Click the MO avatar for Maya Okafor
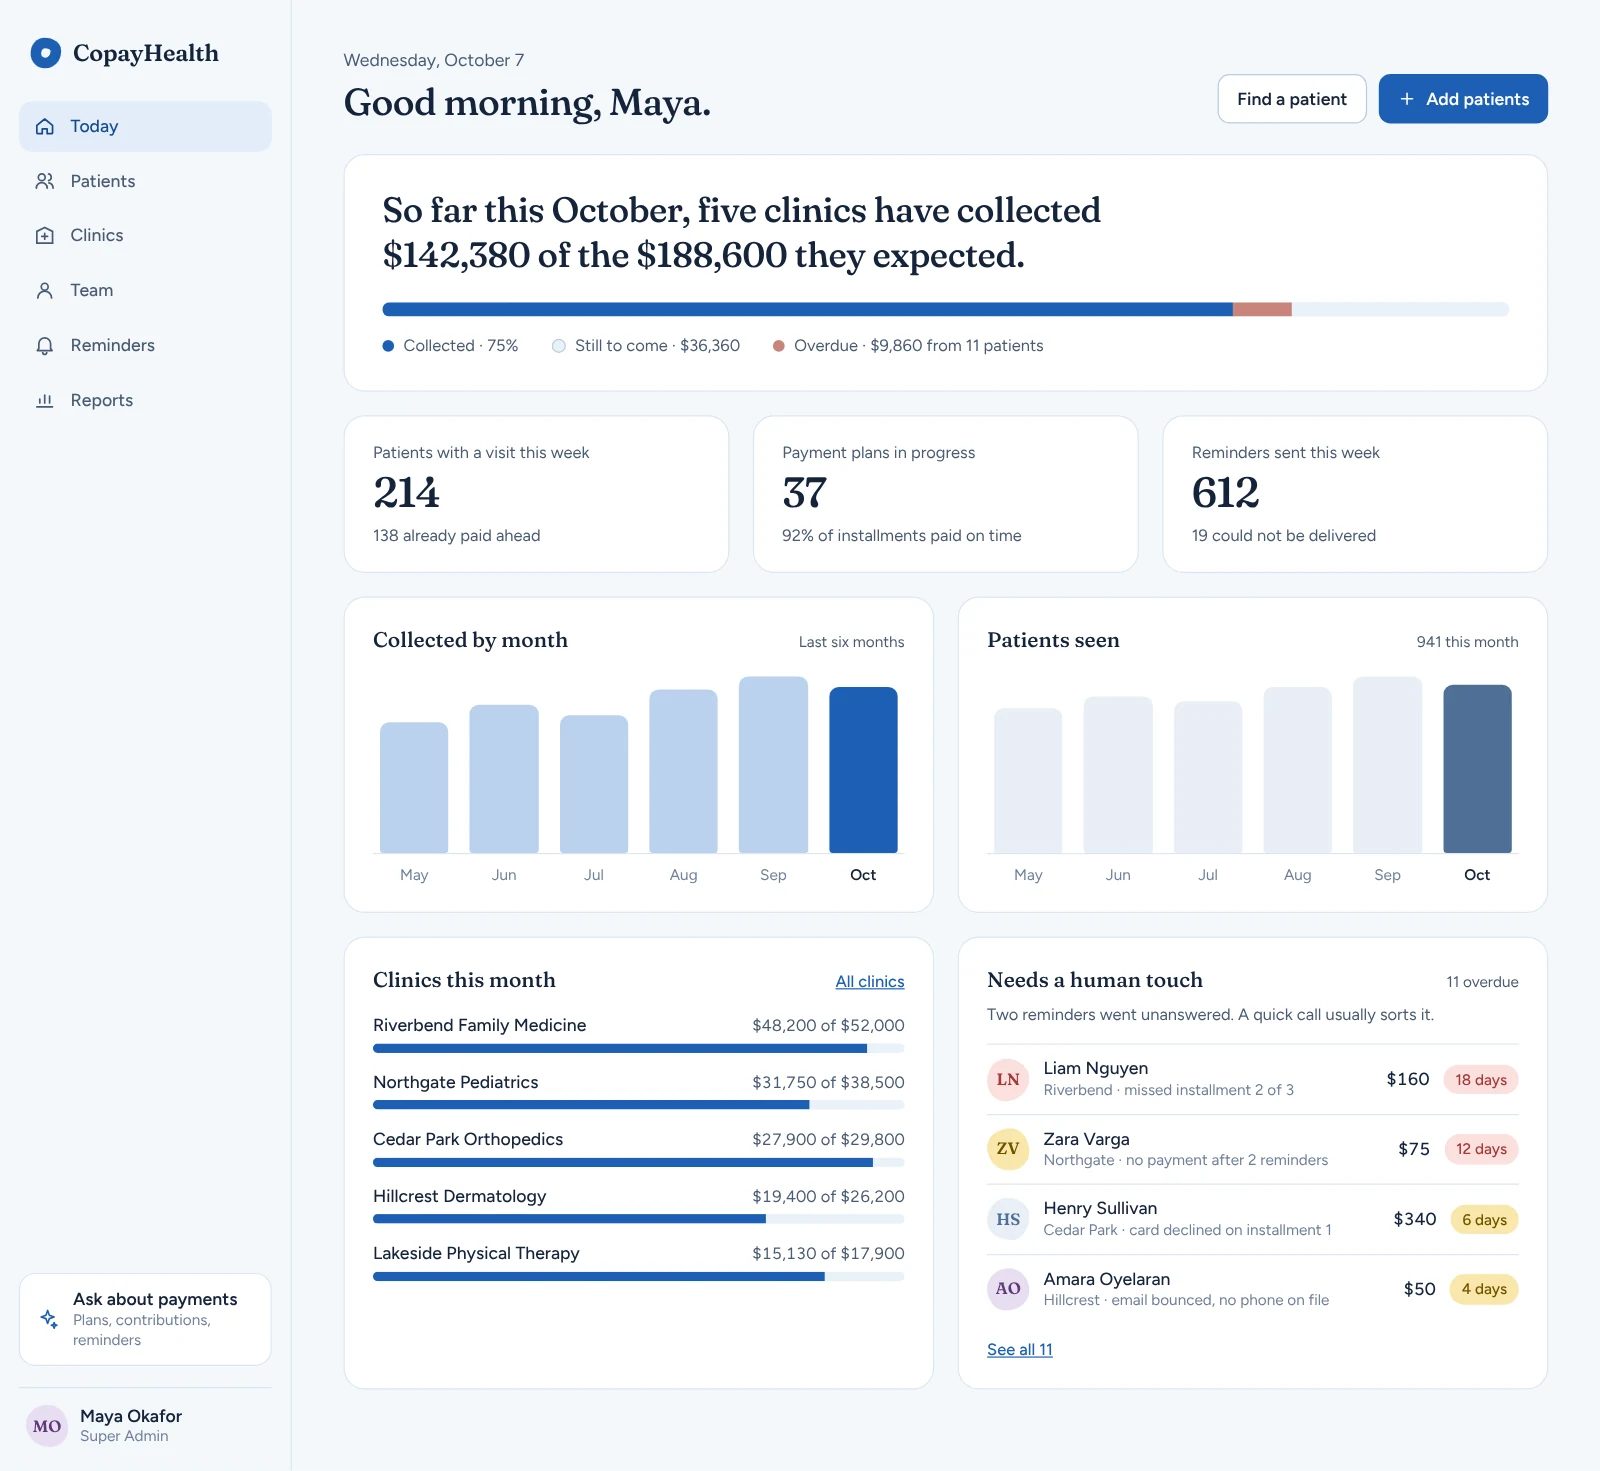This screenshot has width=1600, height=1471. [x=47, y=1426]
